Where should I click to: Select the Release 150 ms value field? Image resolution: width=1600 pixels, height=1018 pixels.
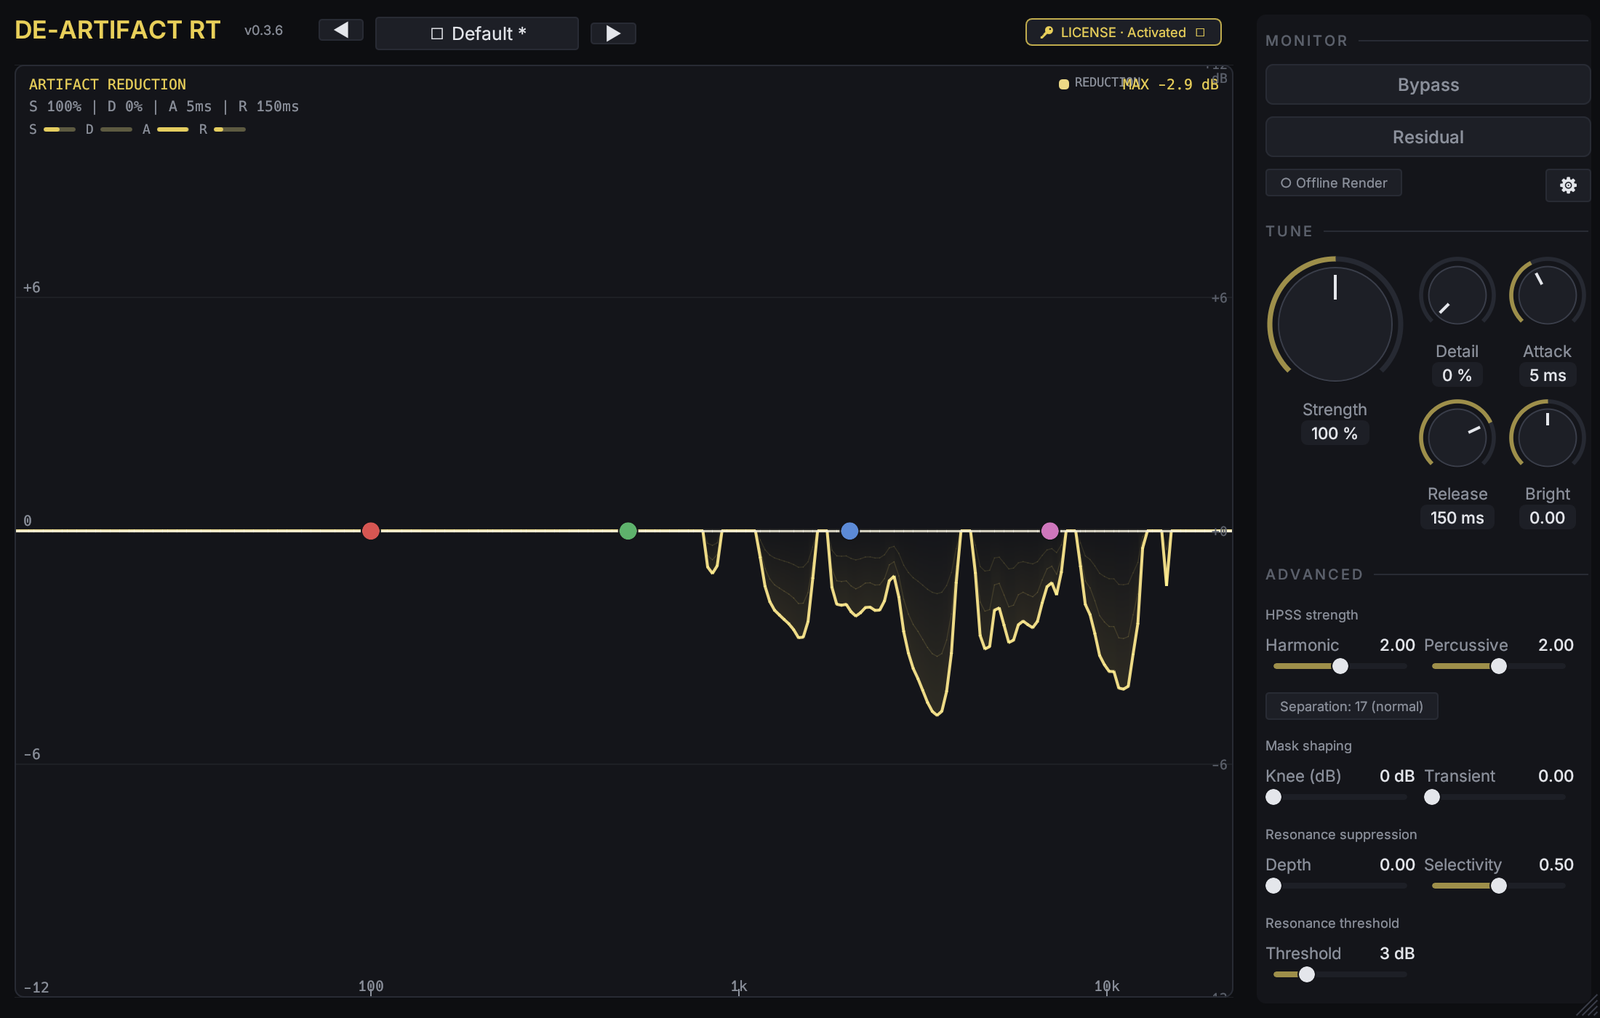pos(1457,518)
